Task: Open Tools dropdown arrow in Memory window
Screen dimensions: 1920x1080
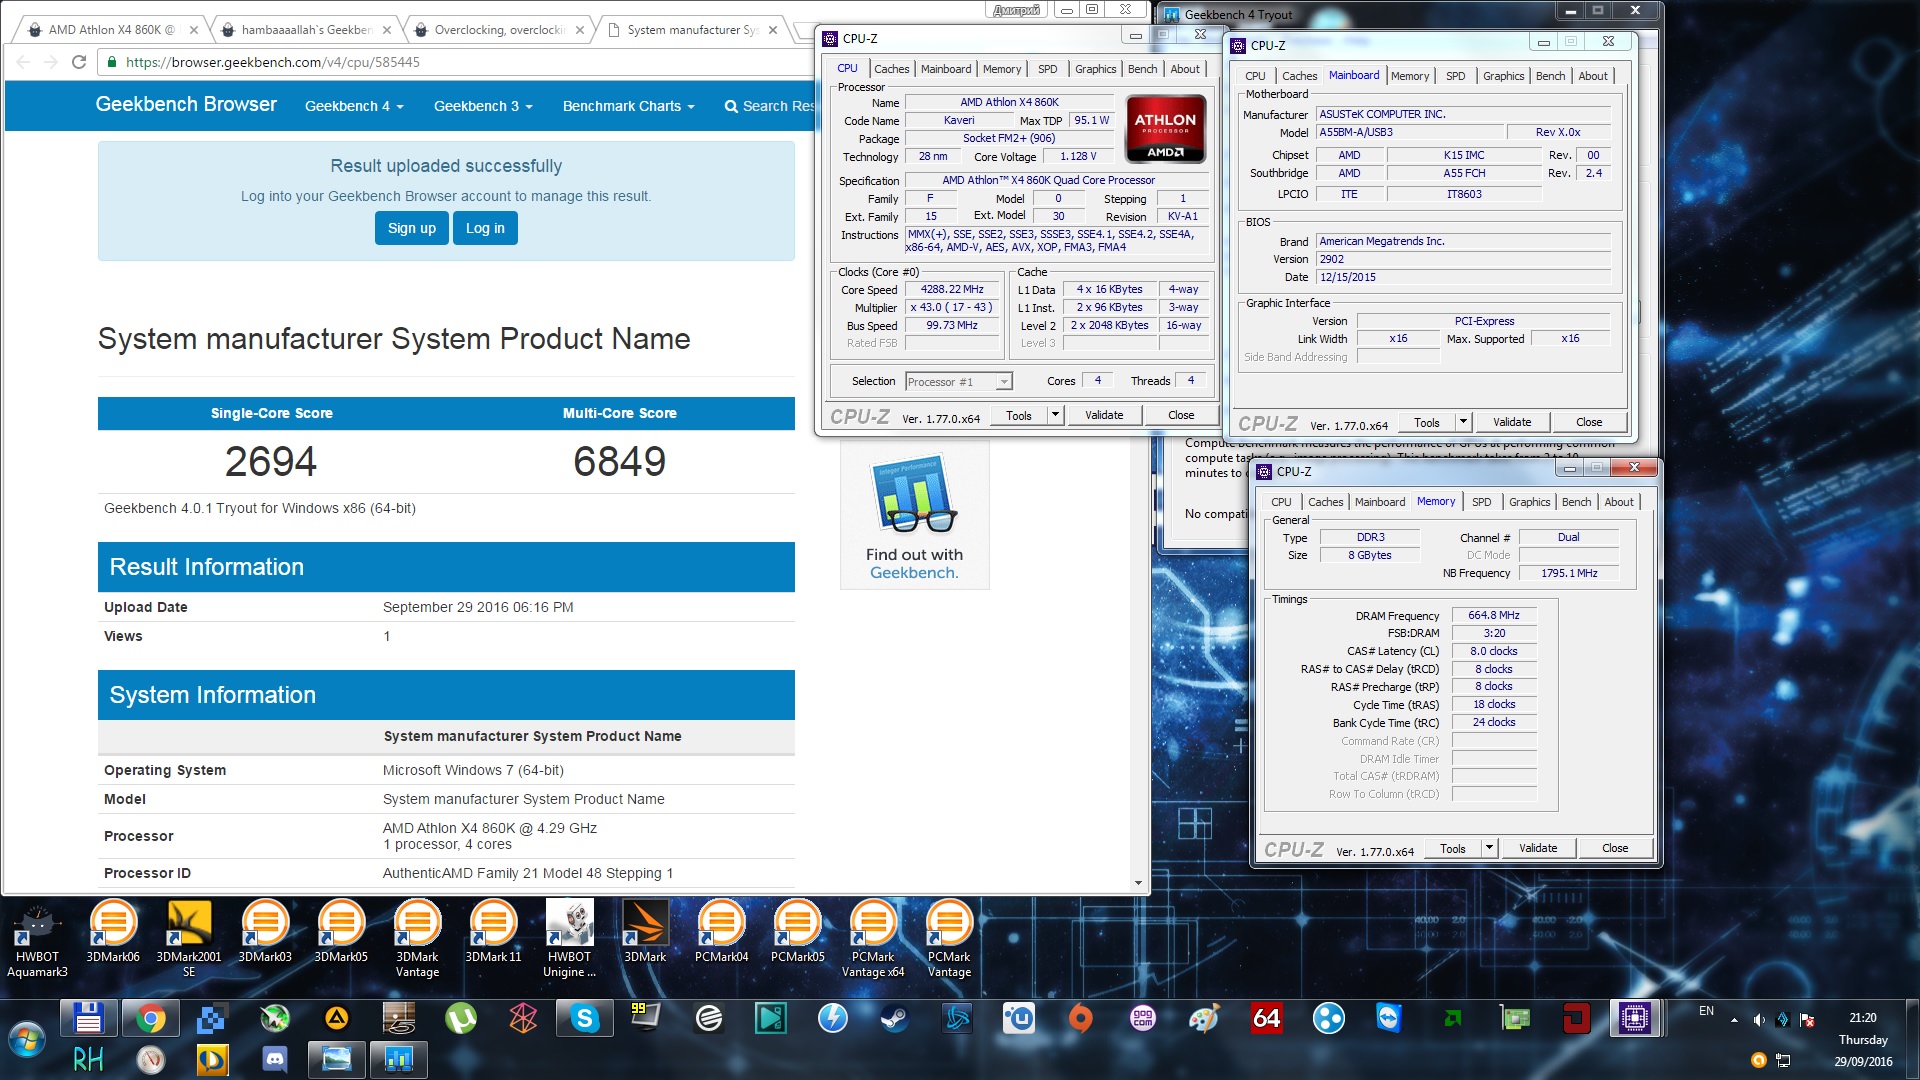Action: 1489,848
